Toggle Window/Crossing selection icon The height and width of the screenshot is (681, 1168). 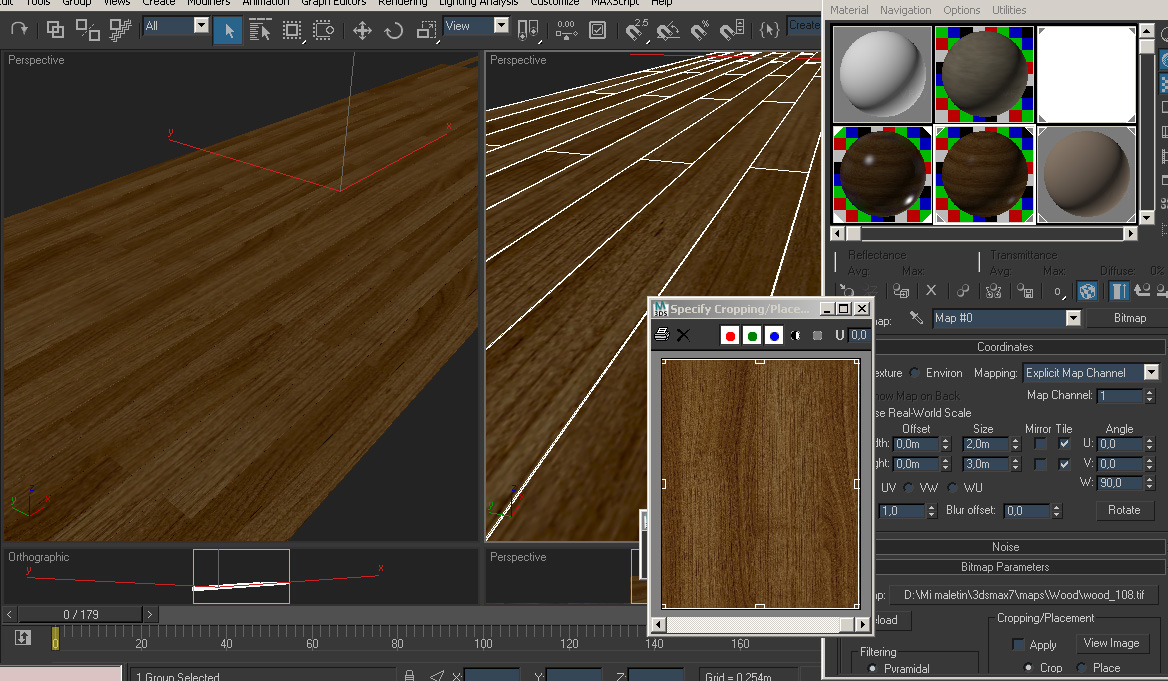click(323, 31)
